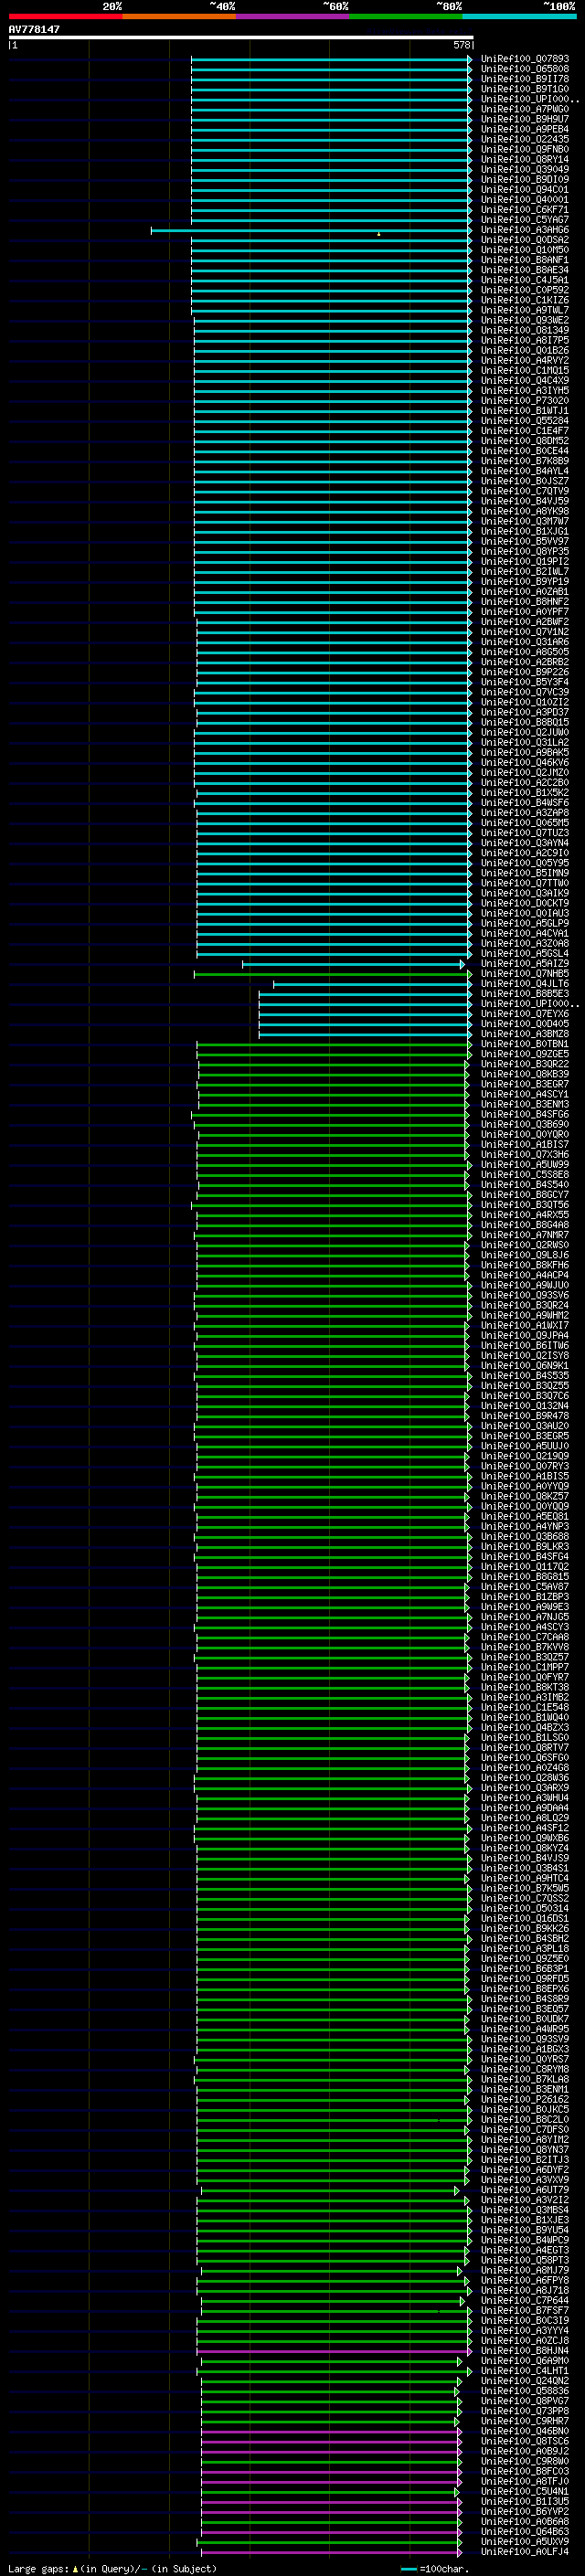Click label UniRef100_B0TBN1

pyautogui.click(x=525, y=1044)
